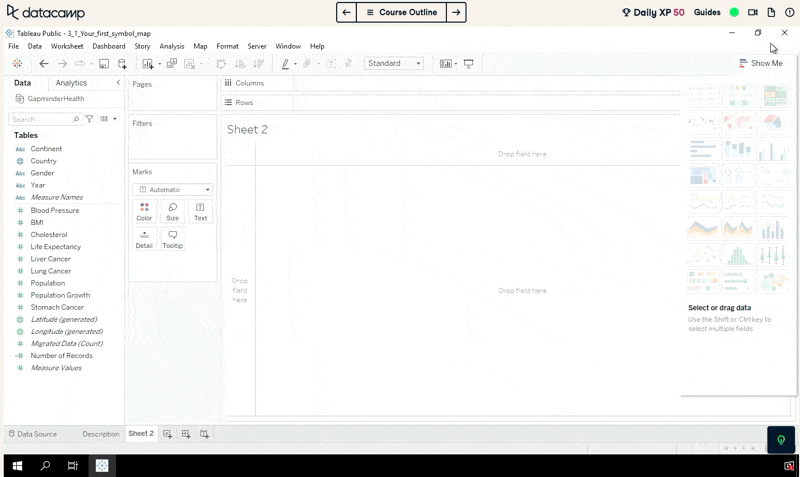Click the Detail button on Marks card
800x477 pixels.
point(144,239)
